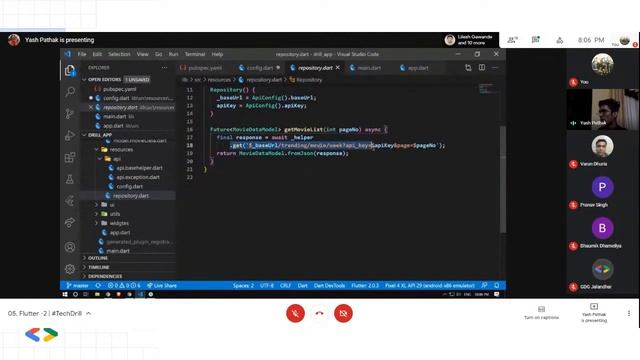Click the split editor right icon

point(482,67)
